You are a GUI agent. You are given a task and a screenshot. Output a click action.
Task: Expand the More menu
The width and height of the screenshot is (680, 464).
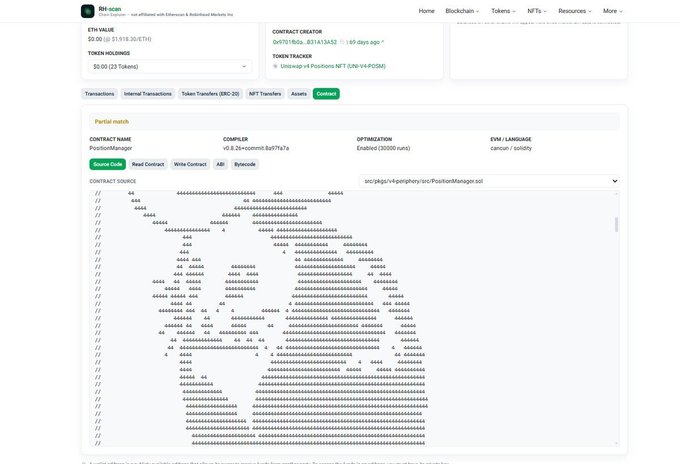coord(612,11)
